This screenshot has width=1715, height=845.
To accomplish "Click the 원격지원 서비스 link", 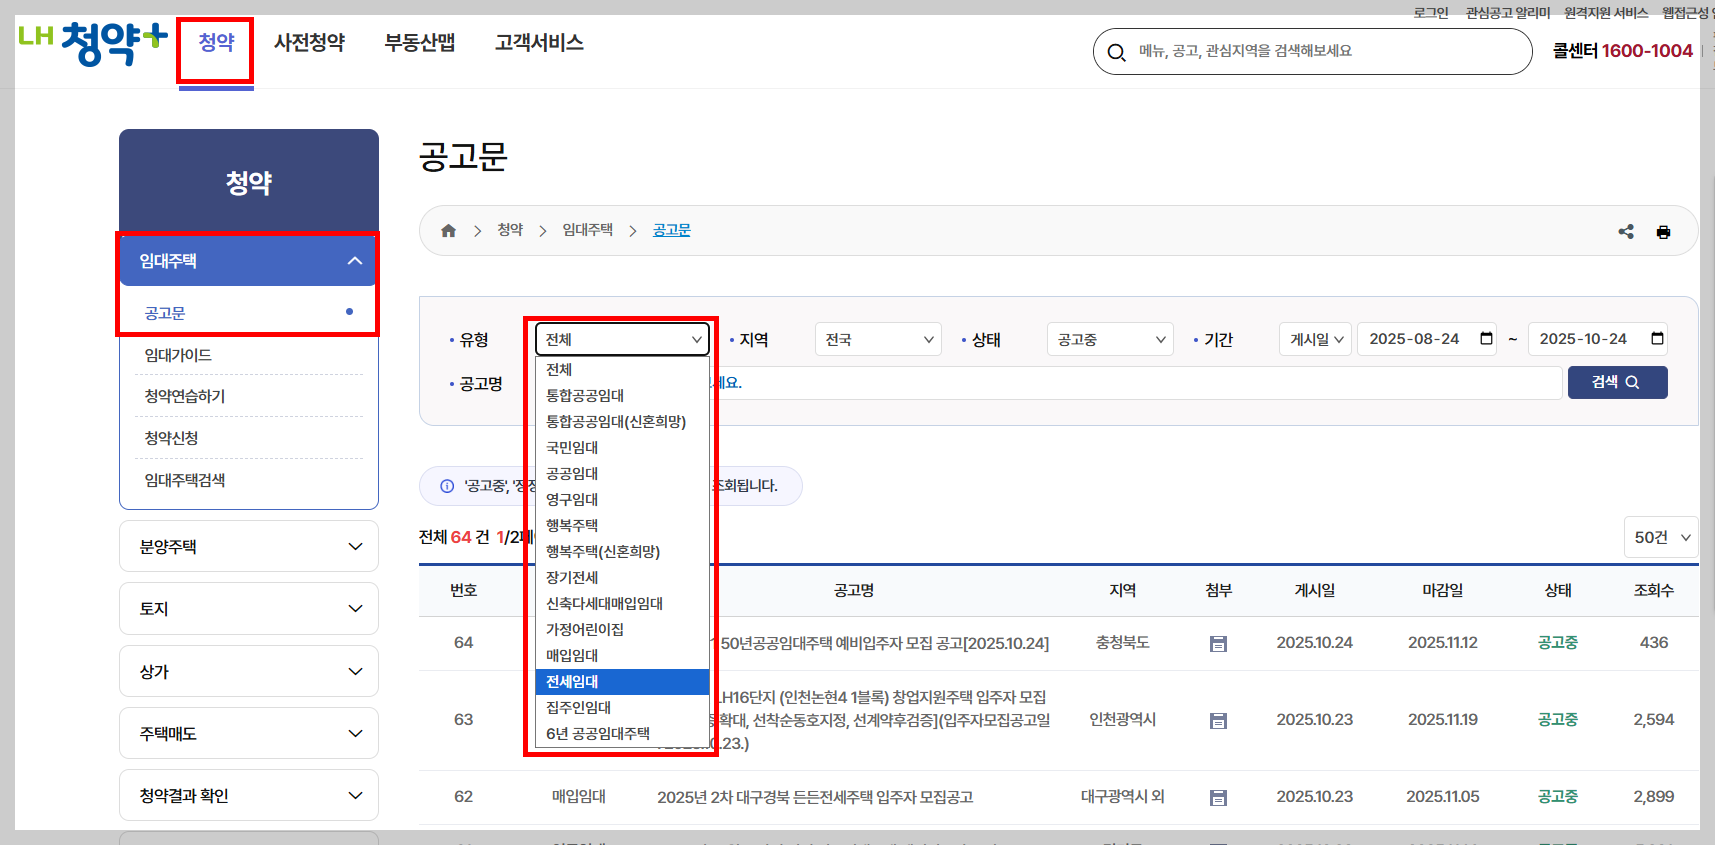I will tap(1606, 13).
